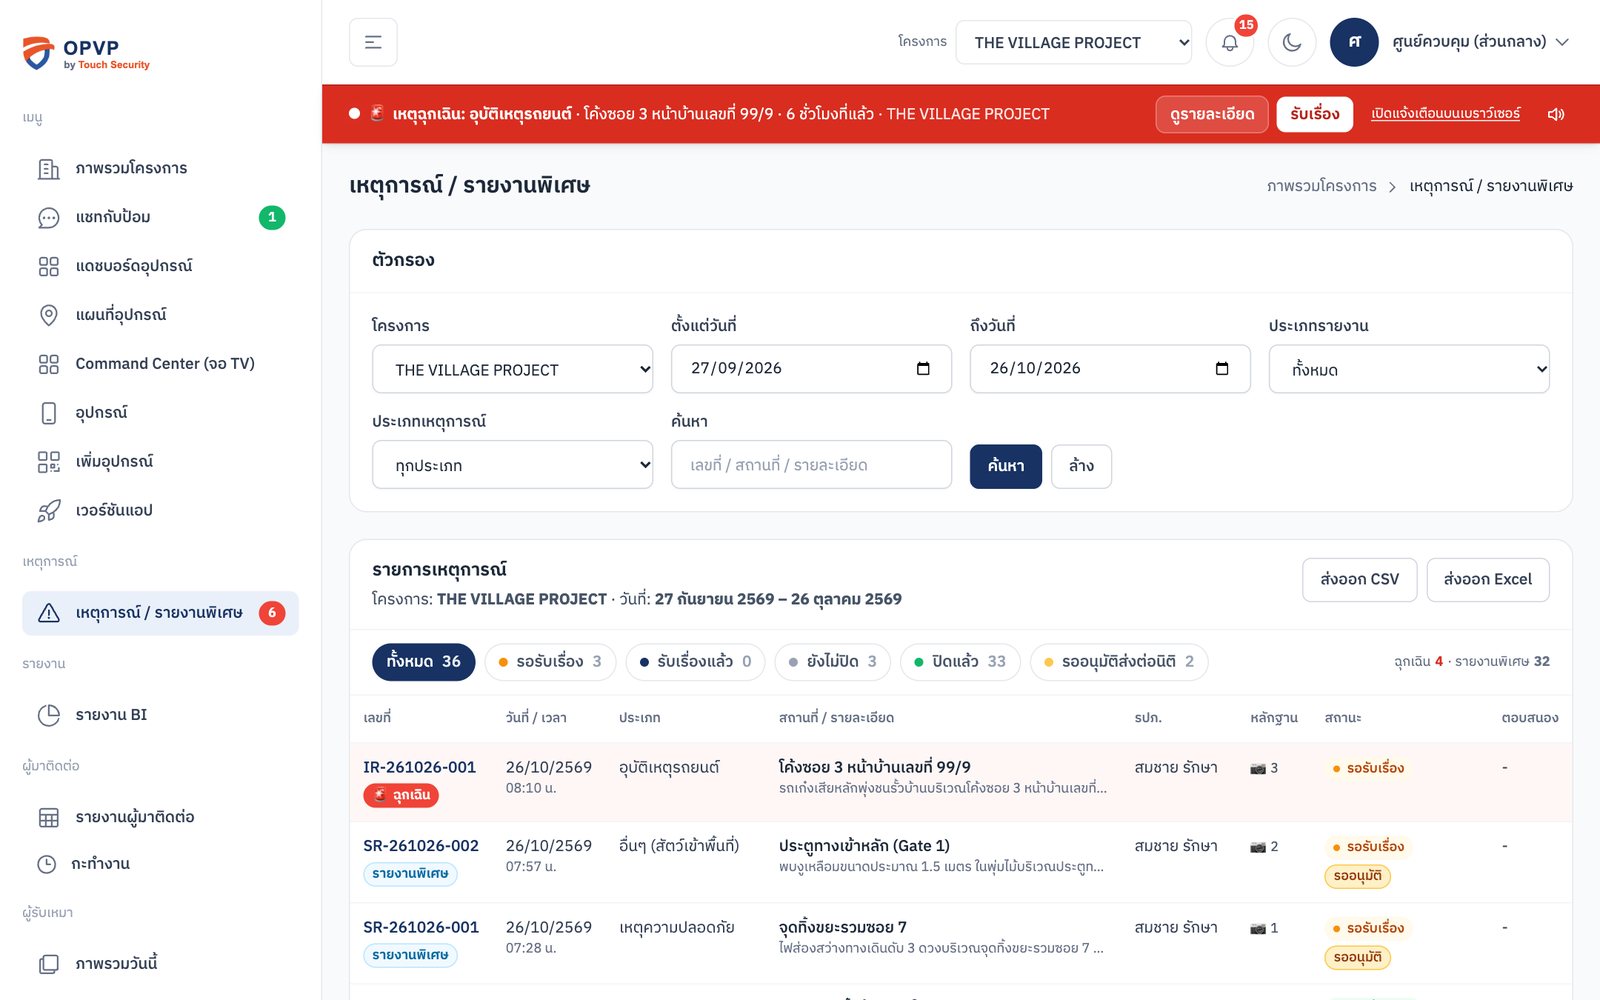Click the ล้าง clear button
This screenshot has width=1600, height=1000.
tap(1081, 466)
